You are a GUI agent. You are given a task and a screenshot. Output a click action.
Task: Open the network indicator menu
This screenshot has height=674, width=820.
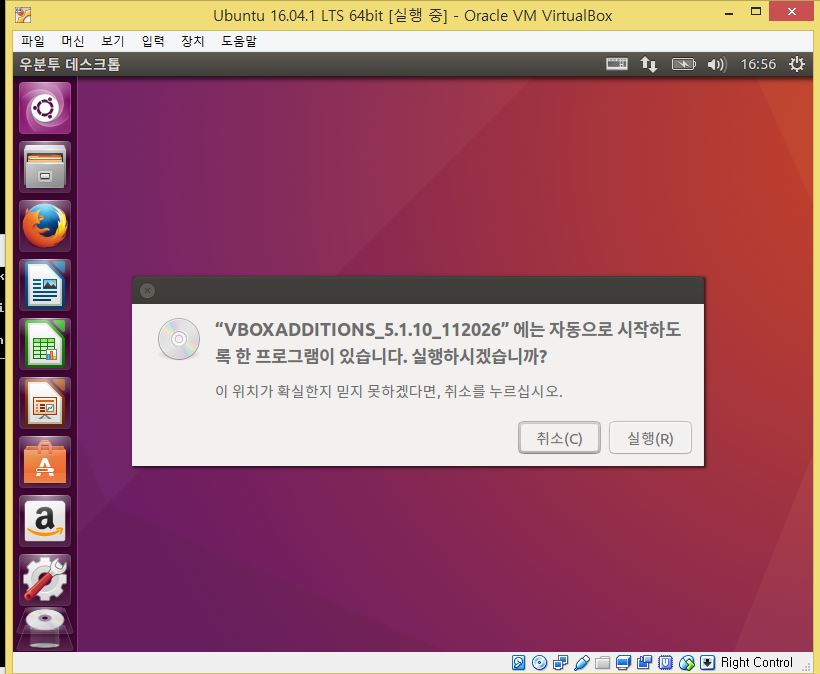coord(649,64)
